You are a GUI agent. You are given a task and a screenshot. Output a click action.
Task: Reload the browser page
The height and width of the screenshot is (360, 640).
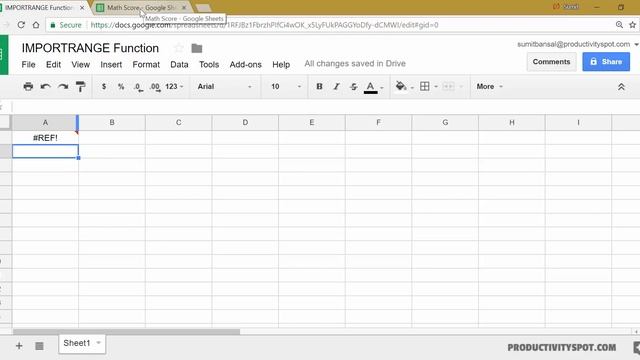[x=21, y=25]
